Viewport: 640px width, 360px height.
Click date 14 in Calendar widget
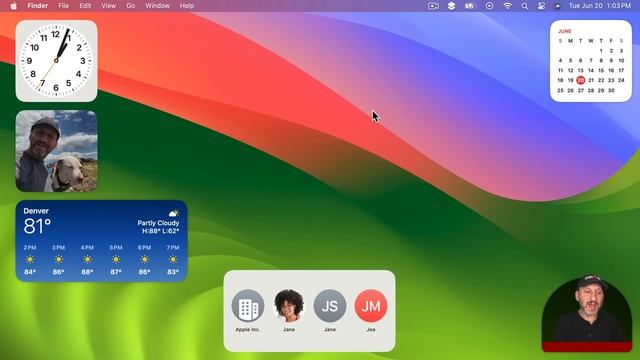[x=591, y=71]
